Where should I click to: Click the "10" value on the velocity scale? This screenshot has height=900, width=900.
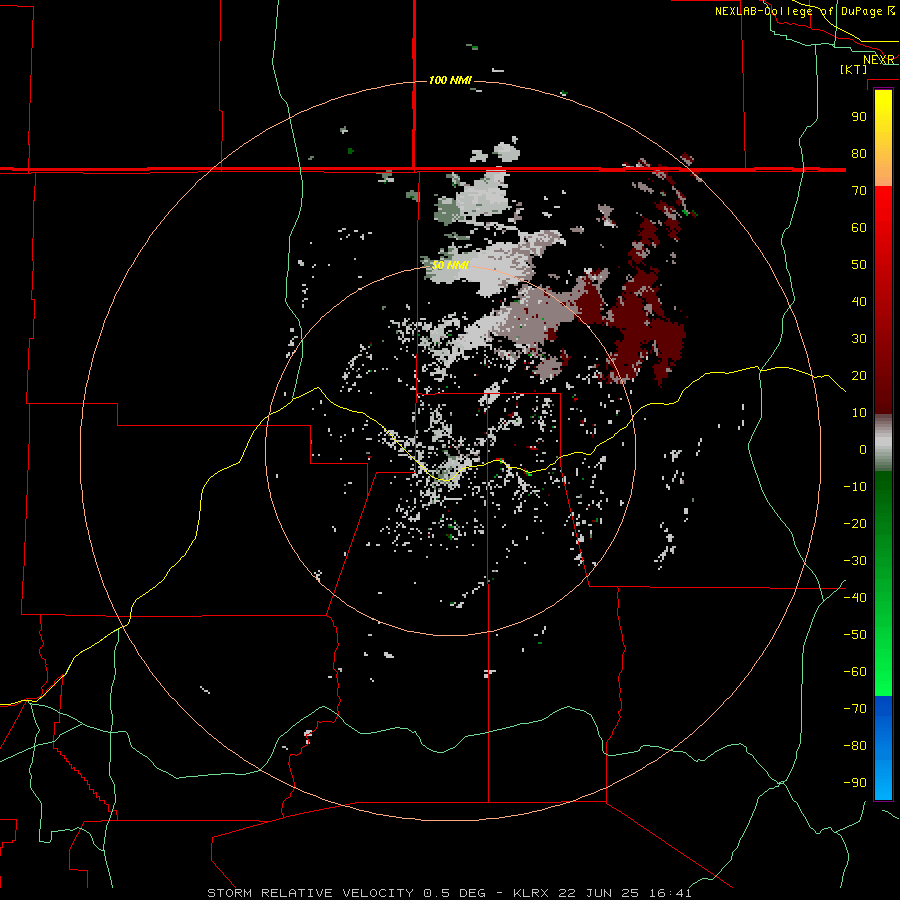pos(859,413)
